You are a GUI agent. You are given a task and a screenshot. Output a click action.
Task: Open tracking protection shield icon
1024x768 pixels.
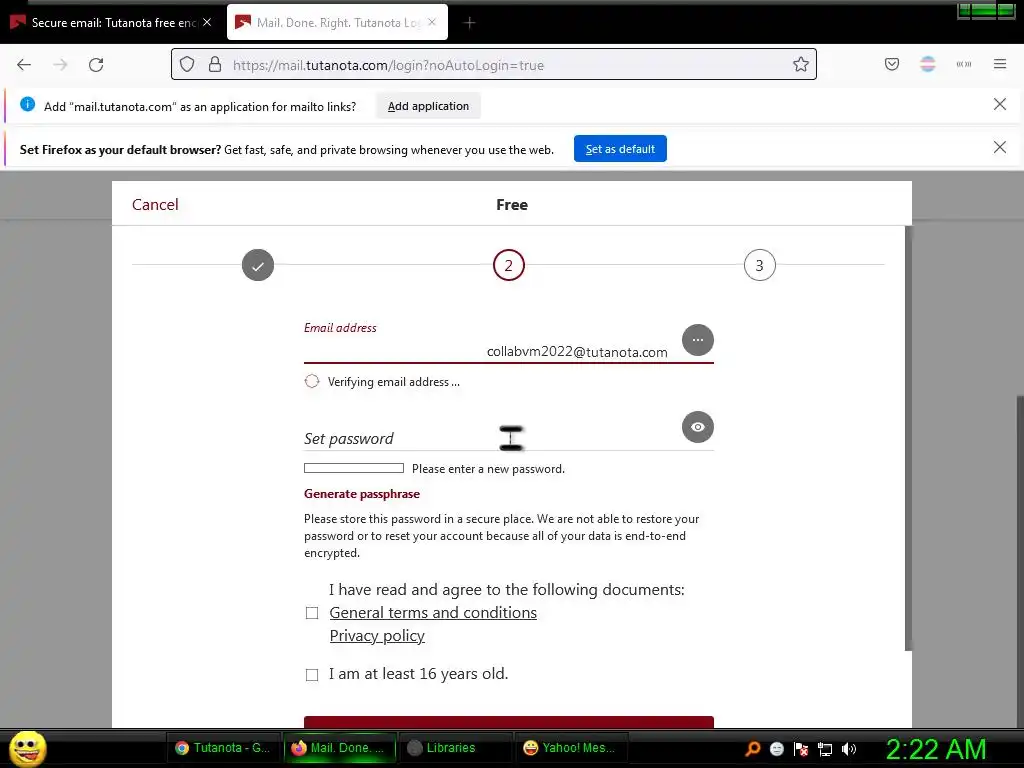click(187, 65)
